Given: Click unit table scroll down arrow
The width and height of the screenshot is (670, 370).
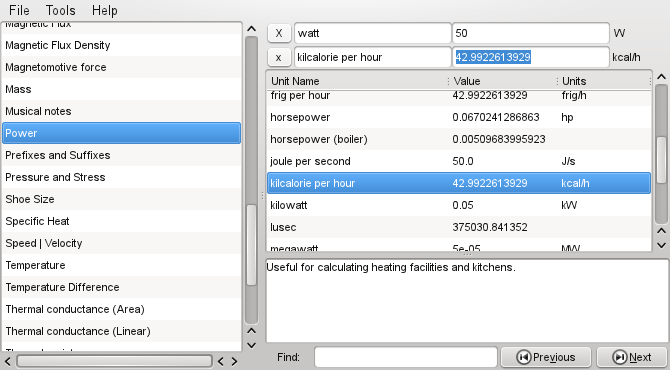Looking at the screenshot, I should pyautogui.click(x=661, y=245).
